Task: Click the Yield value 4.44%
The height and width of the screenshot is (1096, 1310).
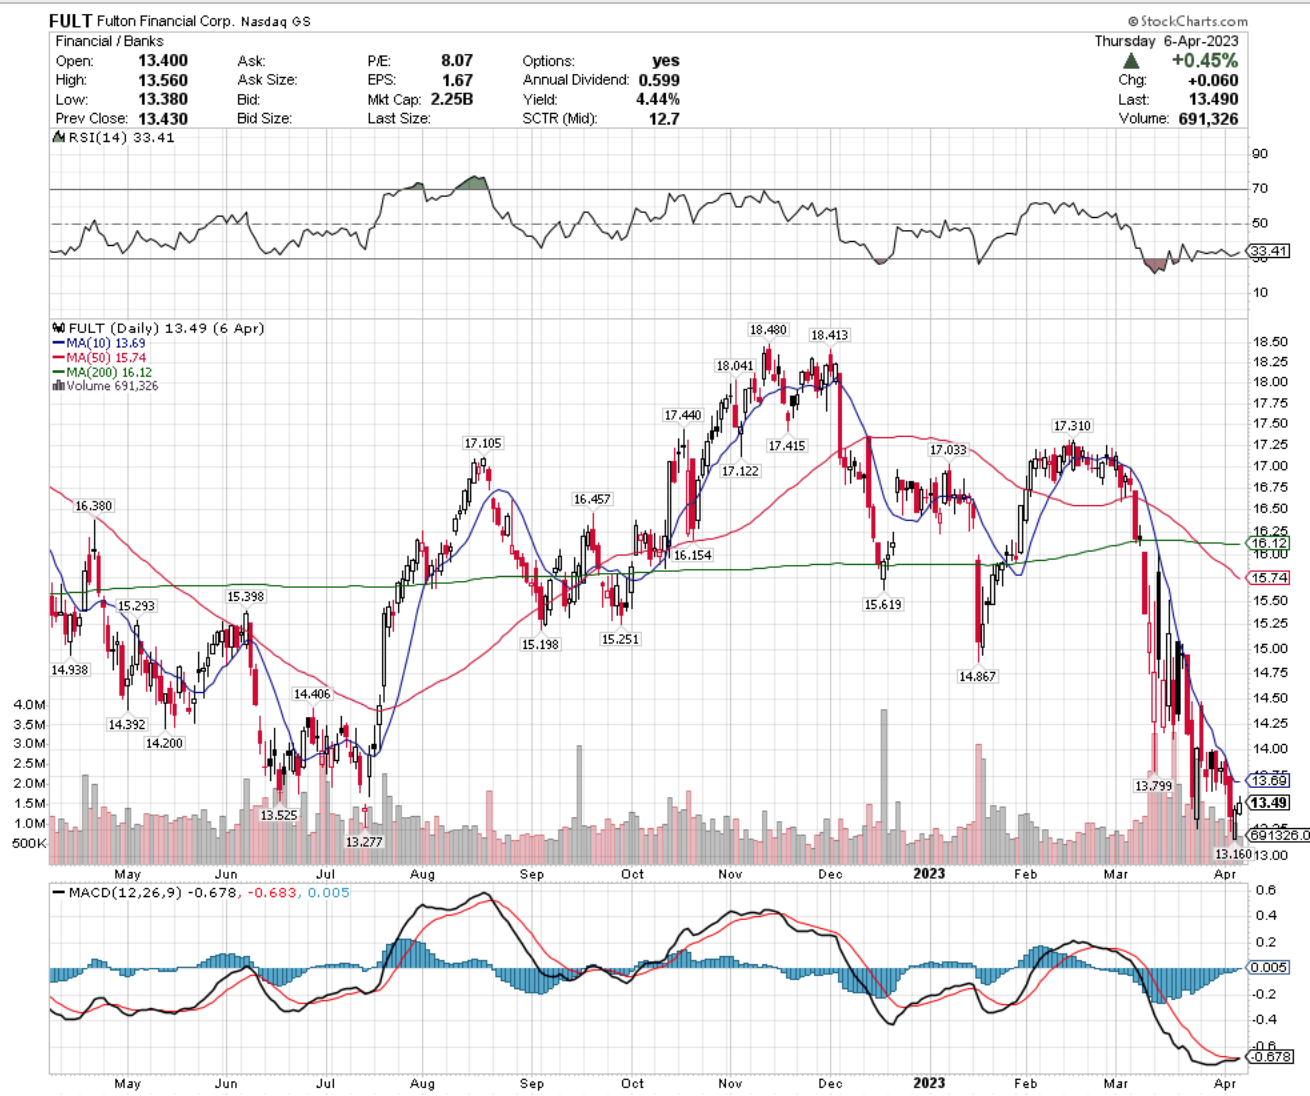Action: point(658,99)
